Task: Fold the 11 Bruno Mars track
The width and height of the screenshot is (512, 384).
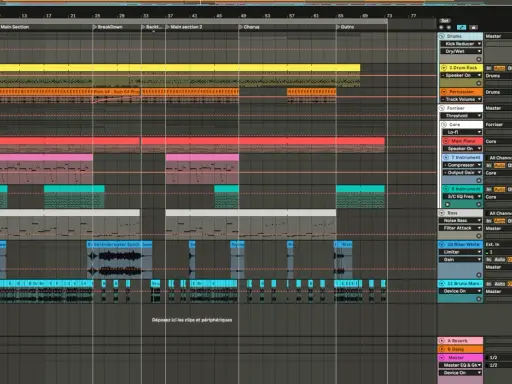Action: (x=442, y=284)
